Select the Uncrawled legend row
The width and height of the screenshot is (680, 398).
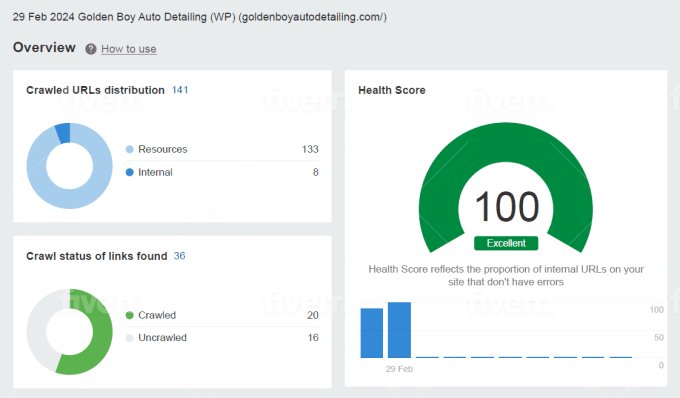pos(222,337)
